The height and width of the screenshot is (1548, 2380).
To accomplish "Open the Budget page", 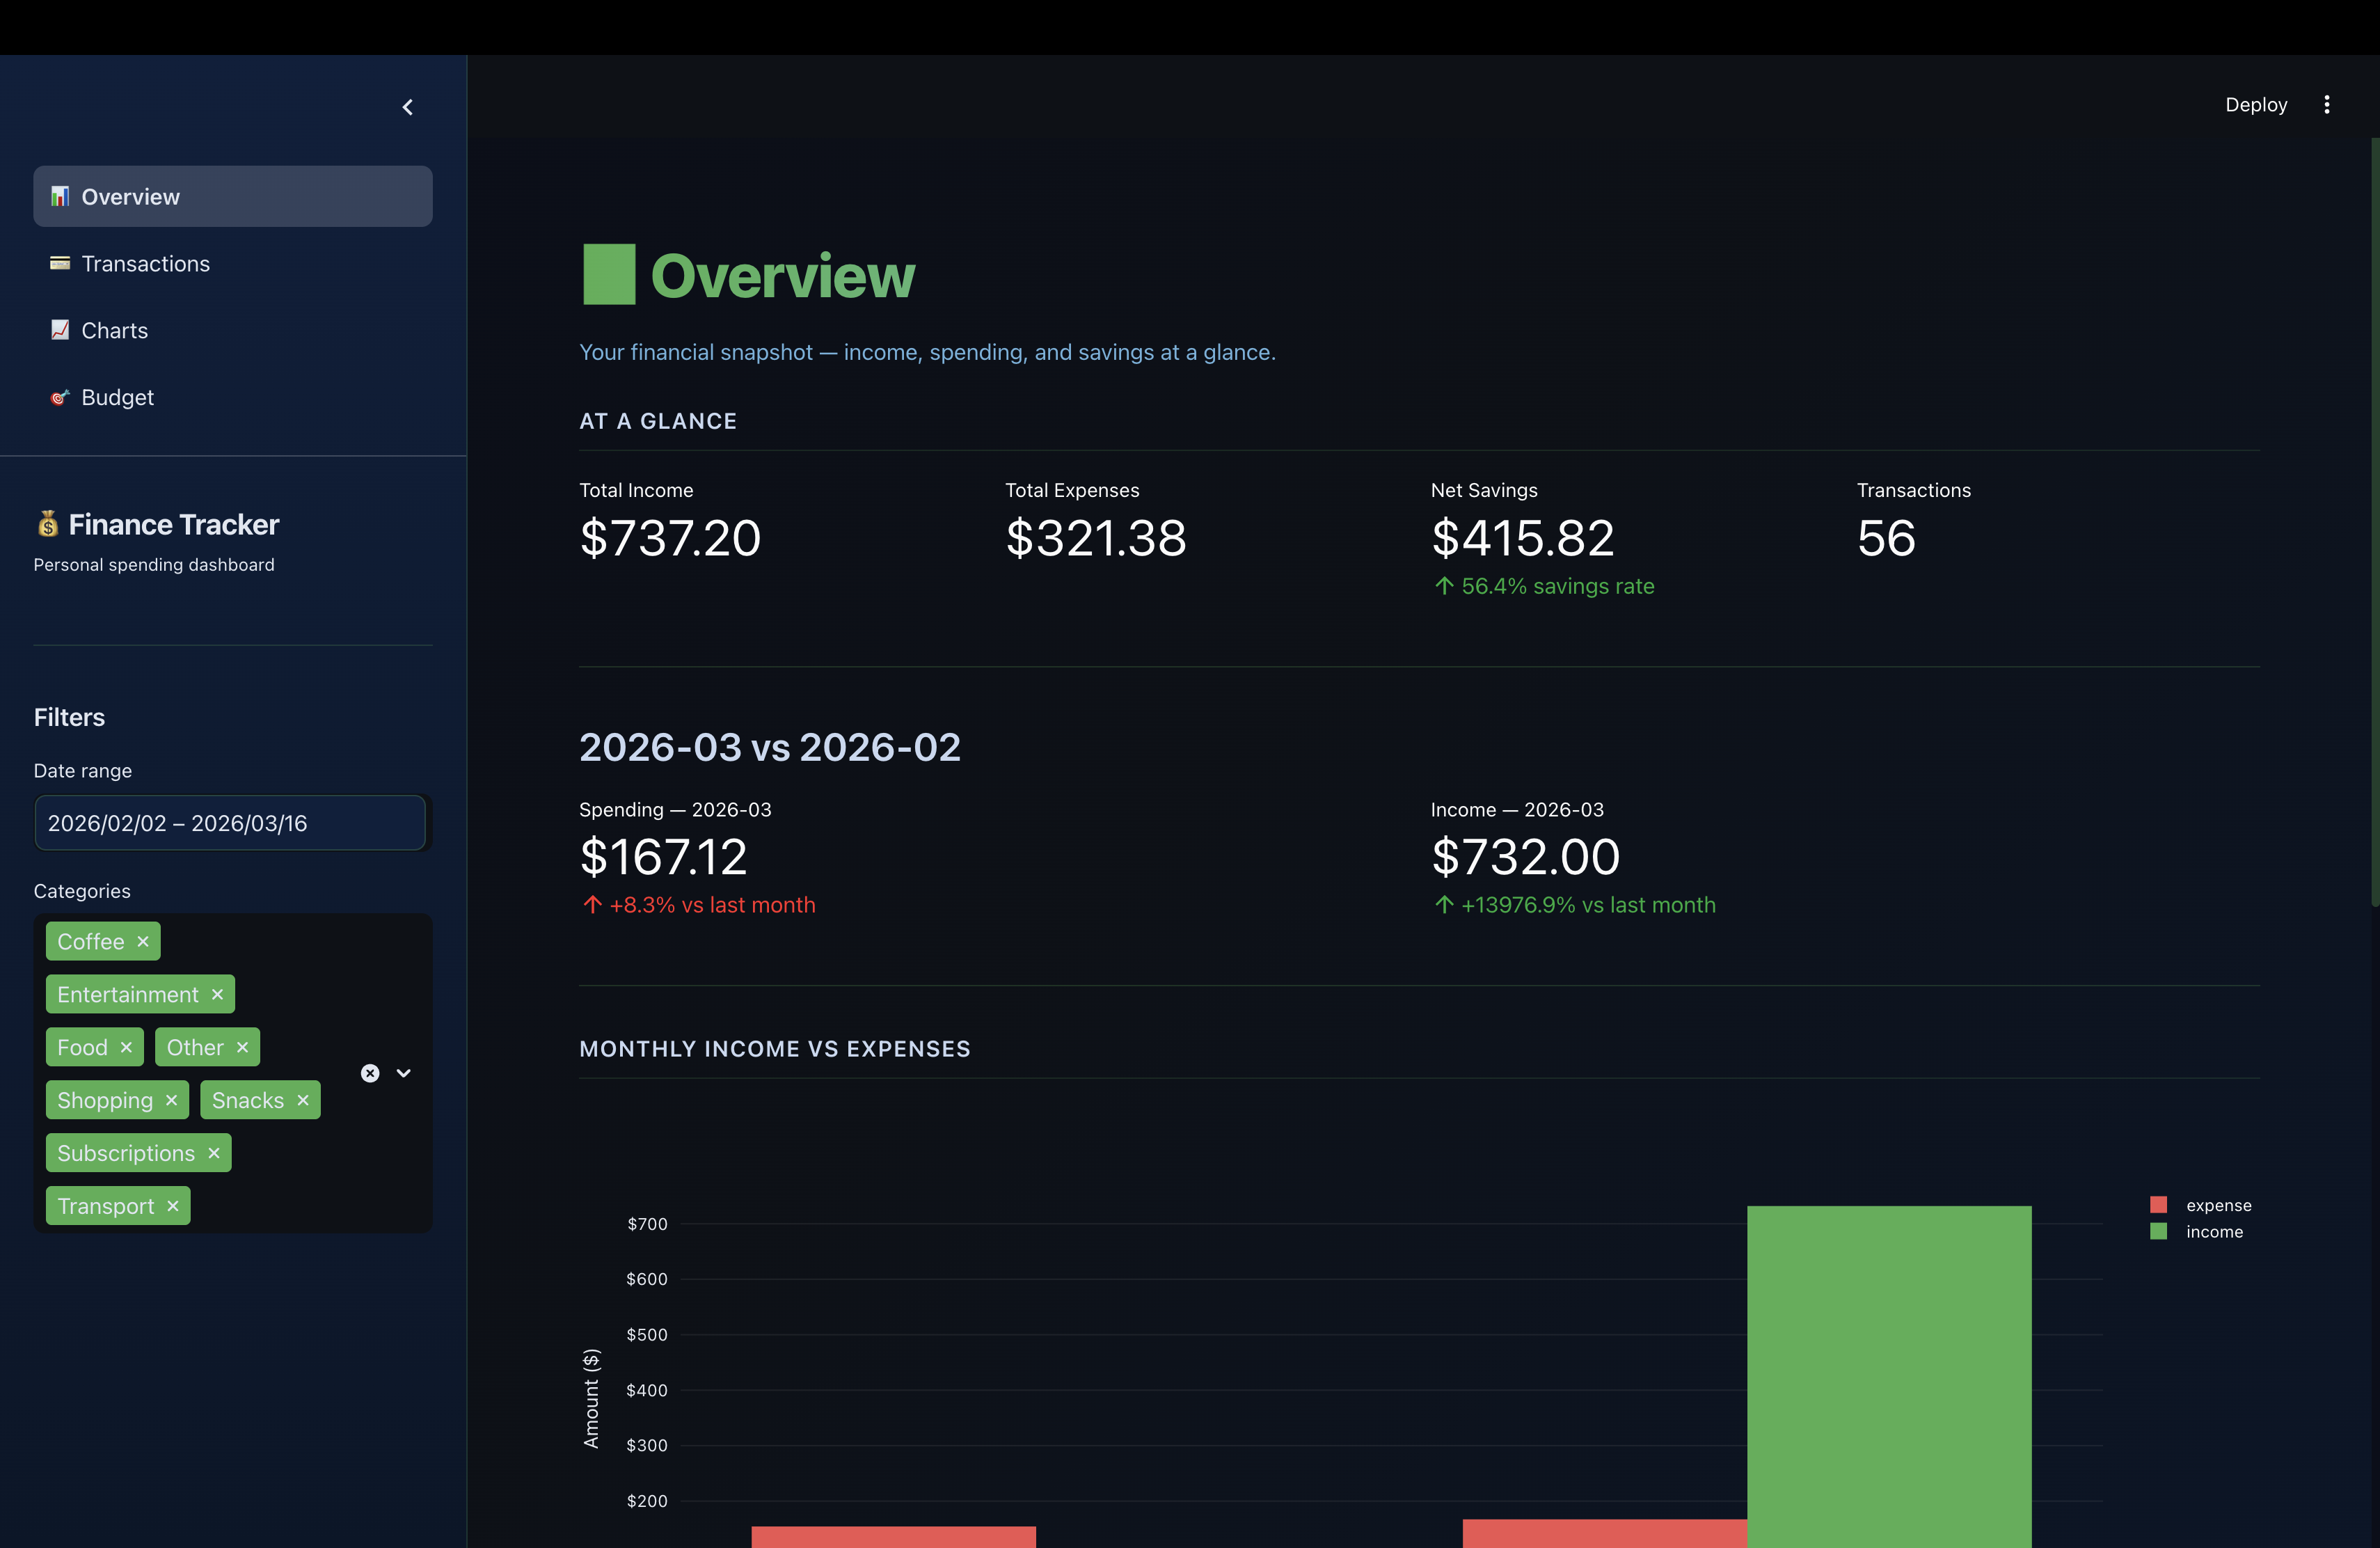I will (x=118, y=397).
